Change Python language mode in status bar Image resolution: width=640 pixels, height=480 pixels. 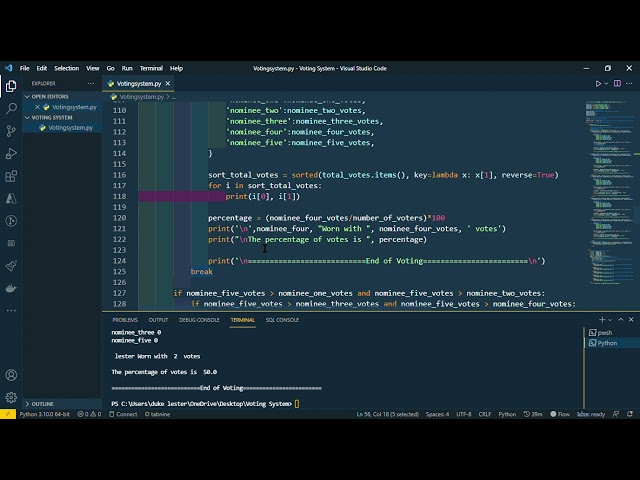(x=507, y=414)
